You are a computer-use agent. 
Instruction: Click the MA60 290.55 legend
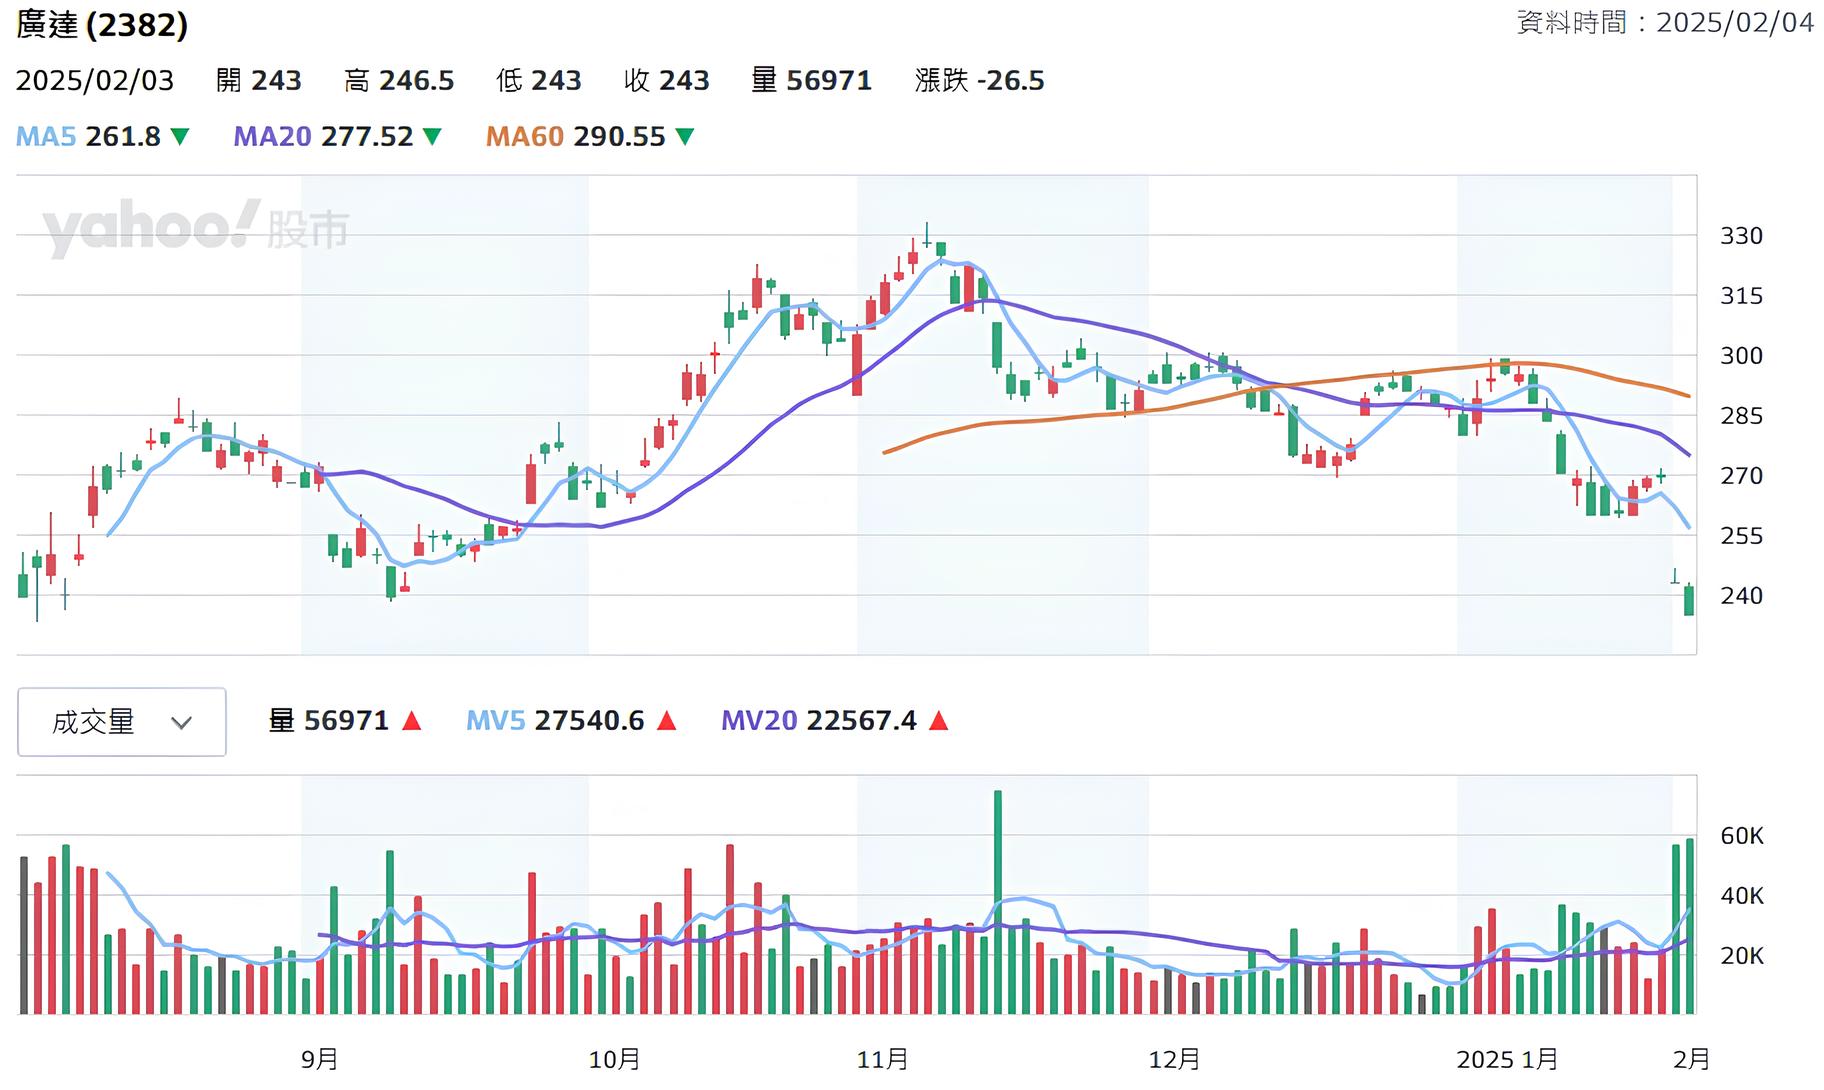pyautogui.click(x=576, y=136)
